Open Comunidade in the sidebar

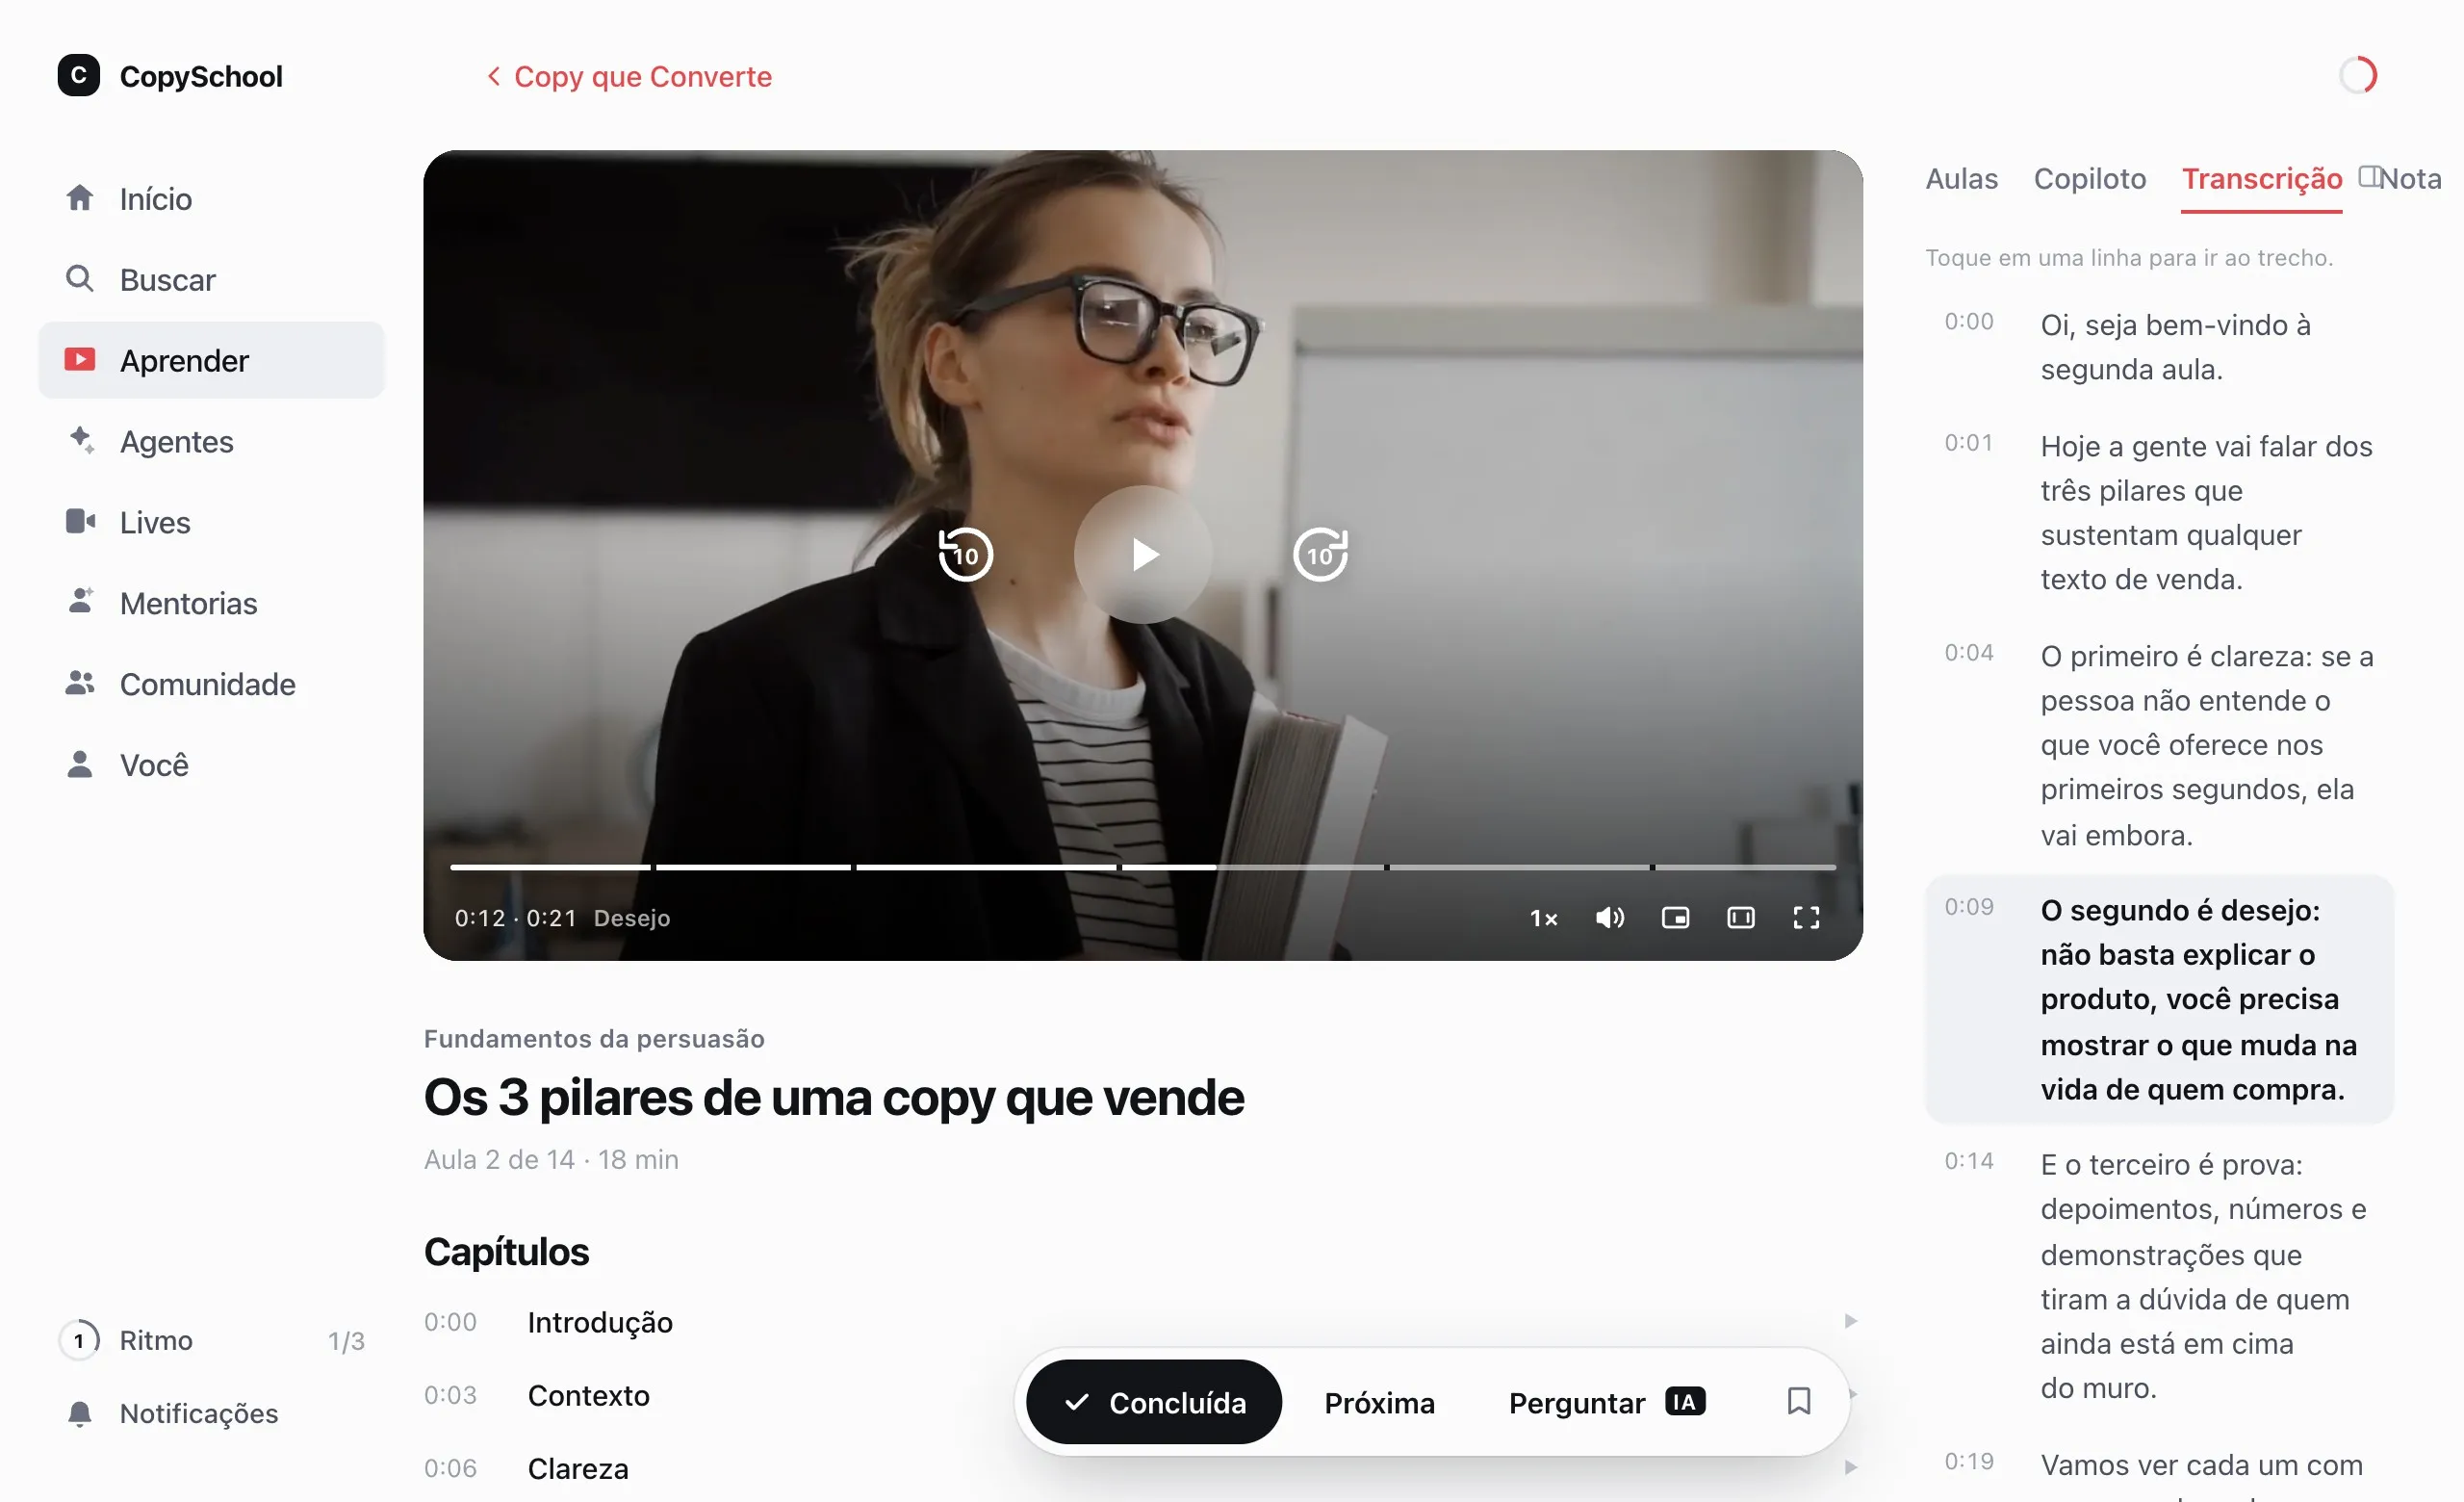click(211, 684)
